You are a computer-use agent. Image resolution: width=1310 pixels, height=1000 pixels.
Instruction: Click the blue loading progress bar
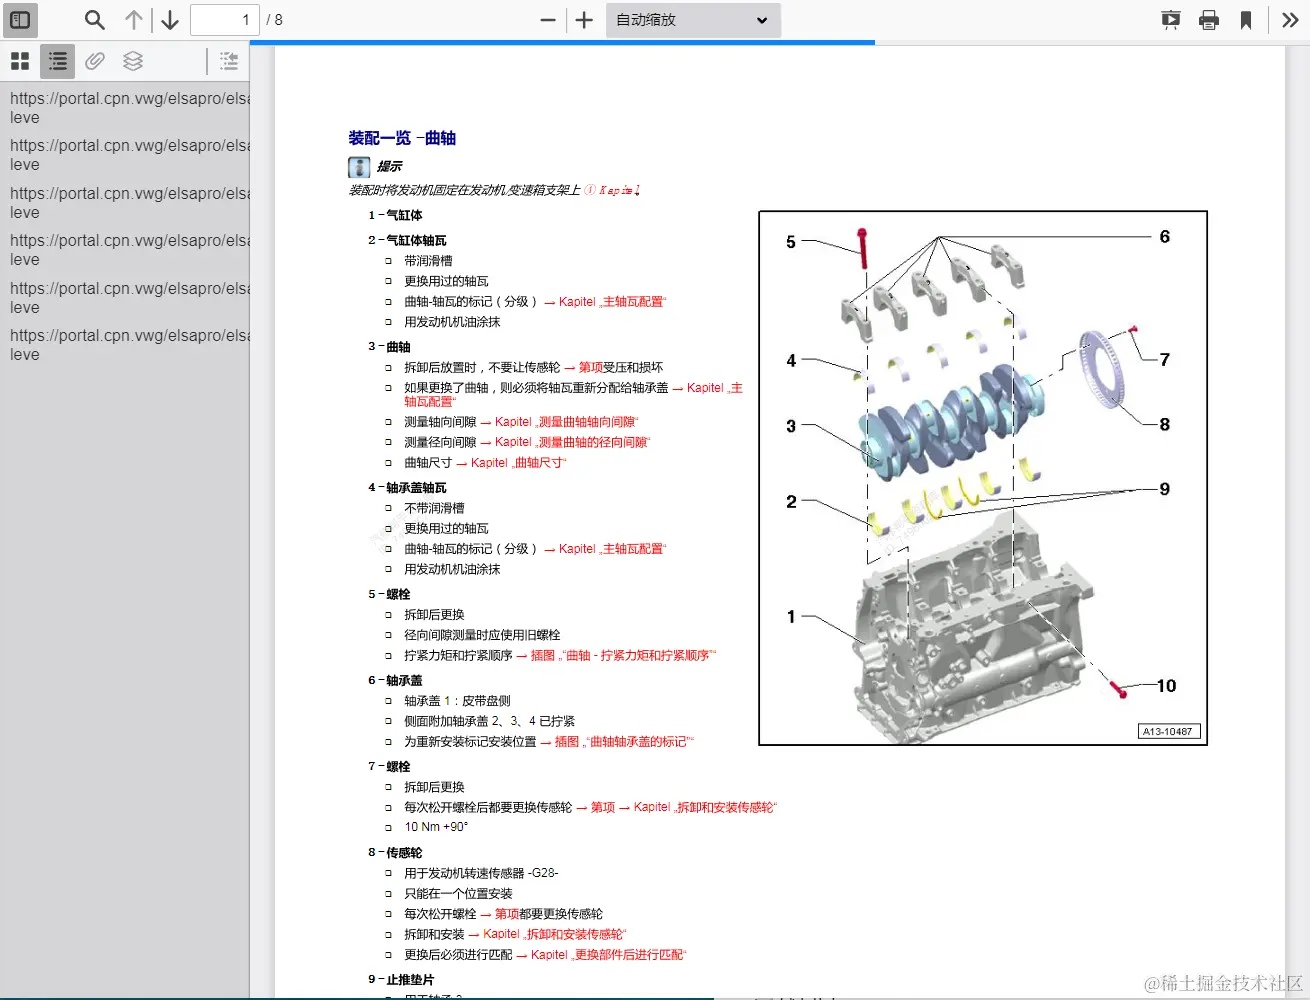pyautogui.click(x=562, y=43)
